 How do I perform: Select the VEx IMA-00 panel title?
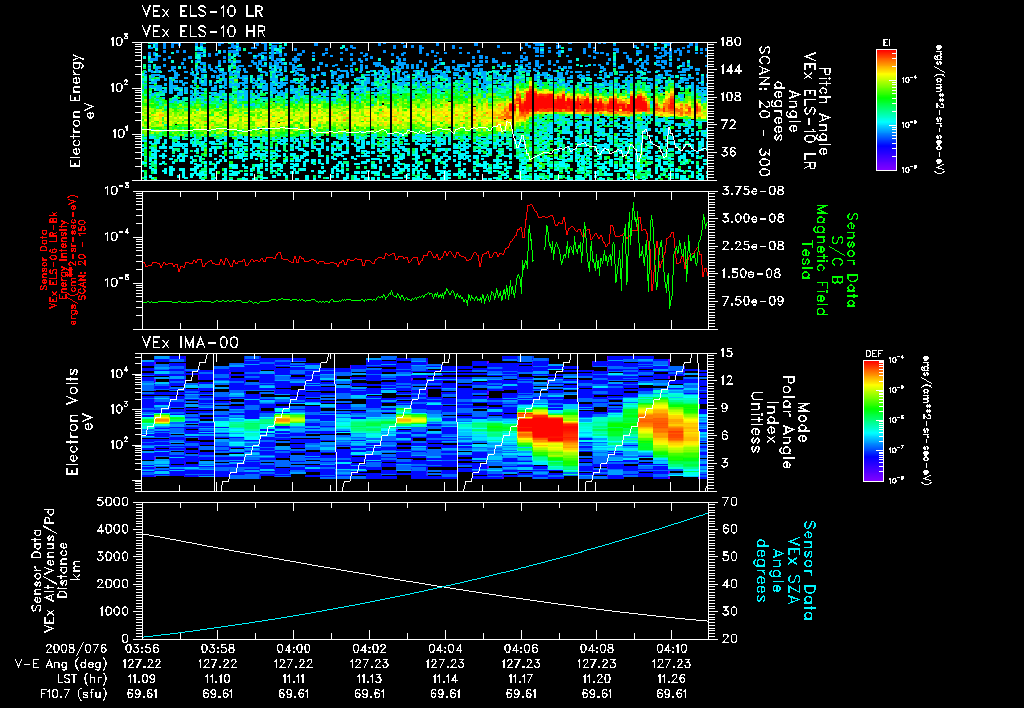[190, 343]
